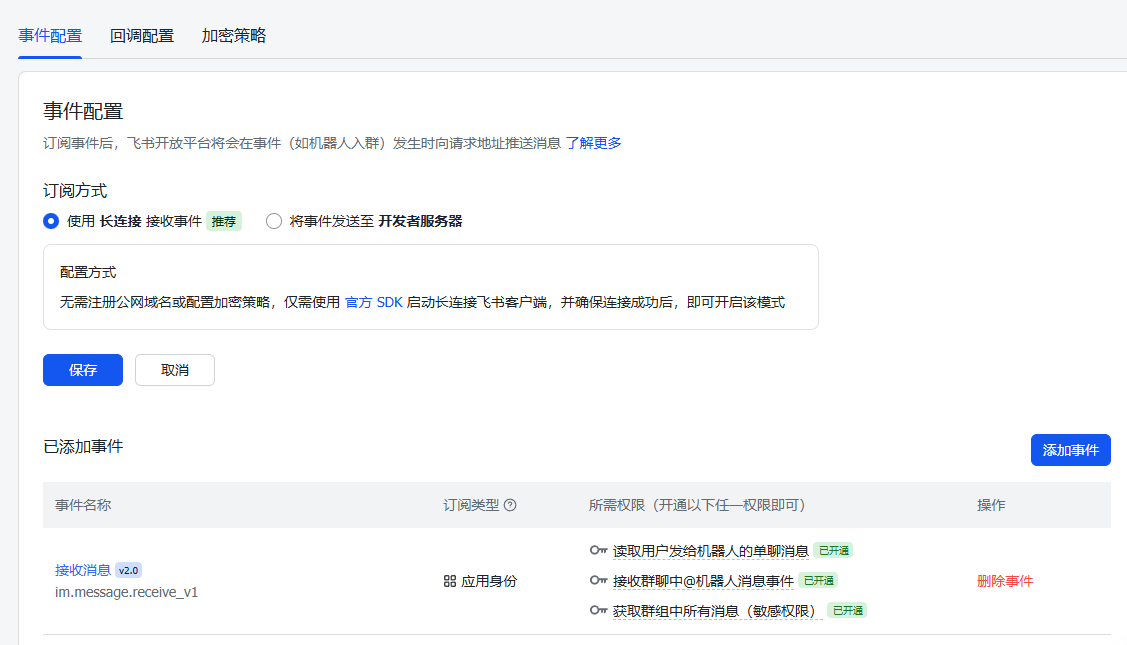
Task: Select the 将事件发送至开发者服务器 radio option
Action: pyautogui.click(x=274, y=221)
